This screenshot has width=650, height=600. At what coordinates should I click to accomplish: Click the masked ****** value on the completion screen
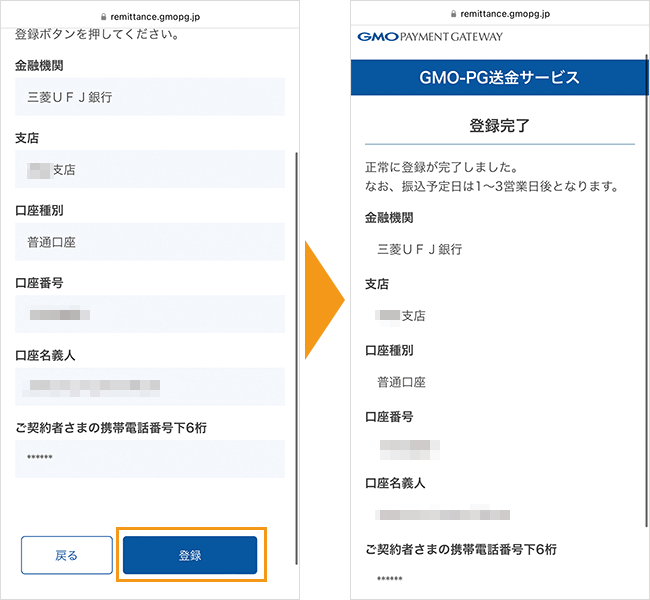tap(390, 579)
